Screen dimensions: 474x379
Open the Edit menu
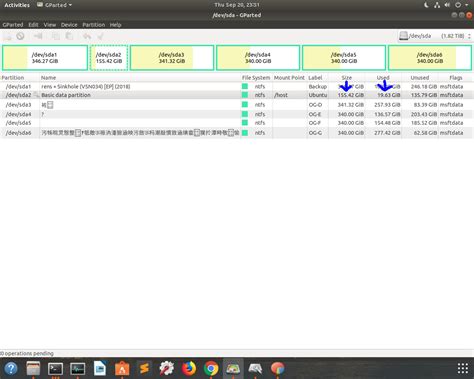[33, 25]
